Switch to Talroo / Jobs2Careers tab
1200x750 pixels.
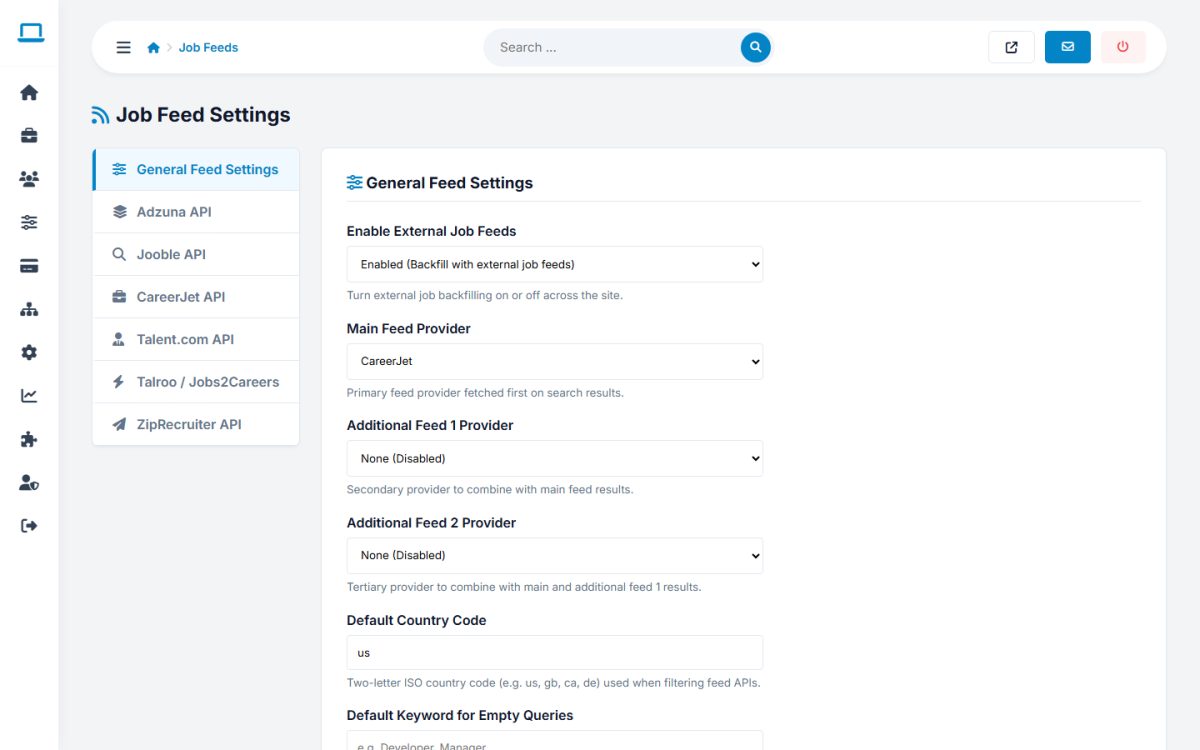[x=196, y=382]
